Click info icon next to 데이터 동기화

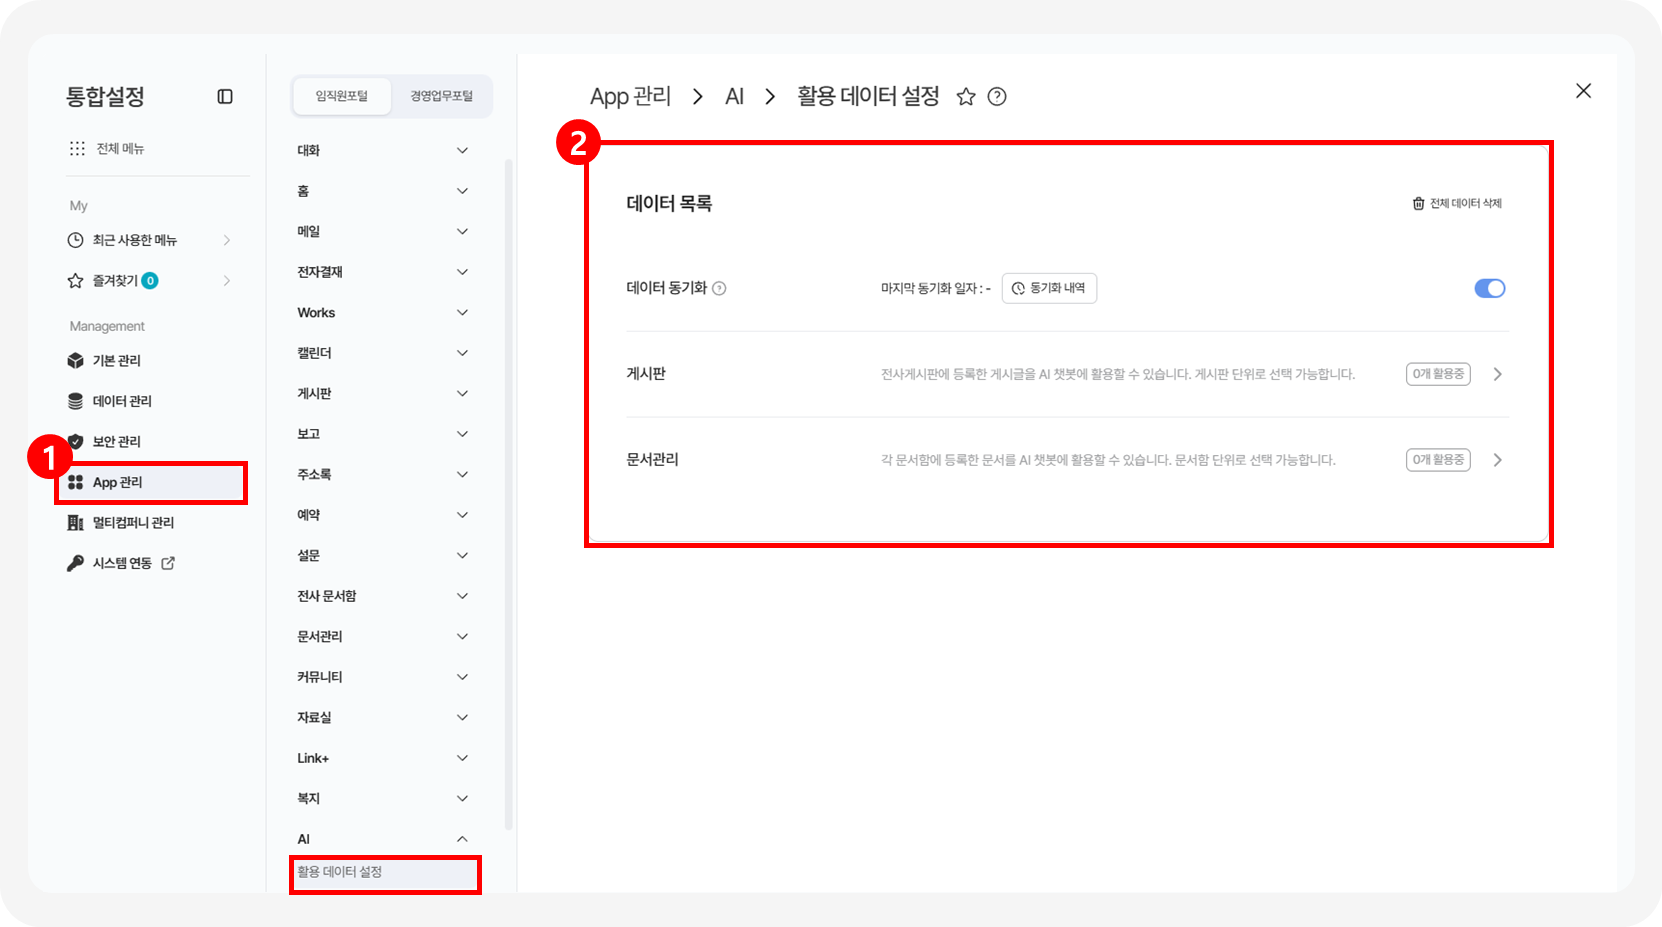719,289
